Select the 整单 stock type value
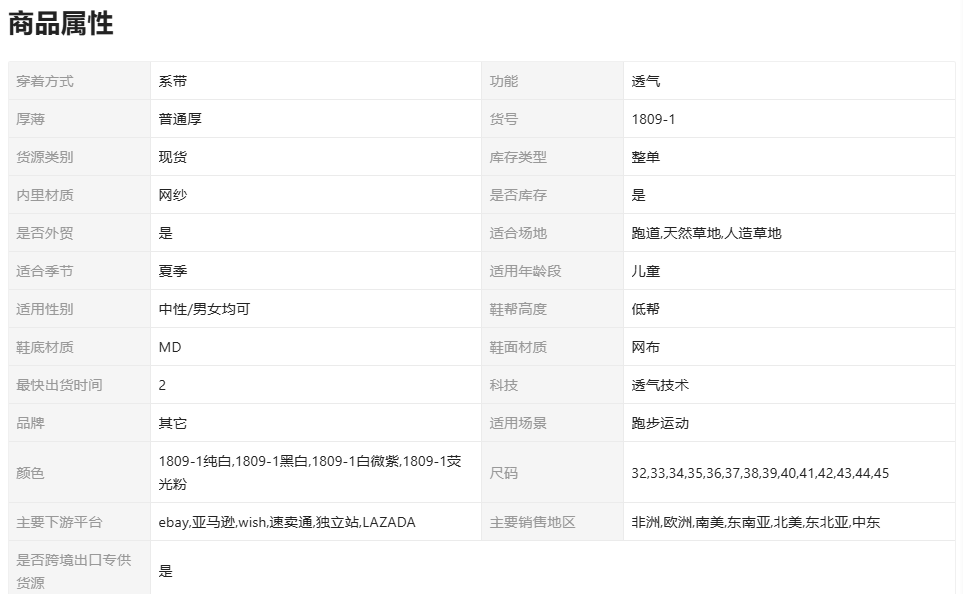 pyautogui.click(x=646, y=157)
